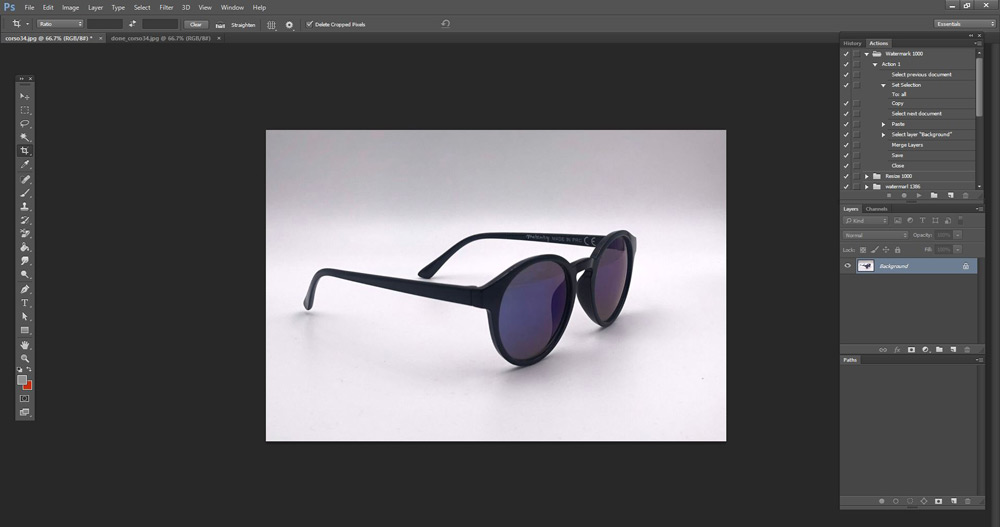Select the Eyedropper tool

coord(25,165)
